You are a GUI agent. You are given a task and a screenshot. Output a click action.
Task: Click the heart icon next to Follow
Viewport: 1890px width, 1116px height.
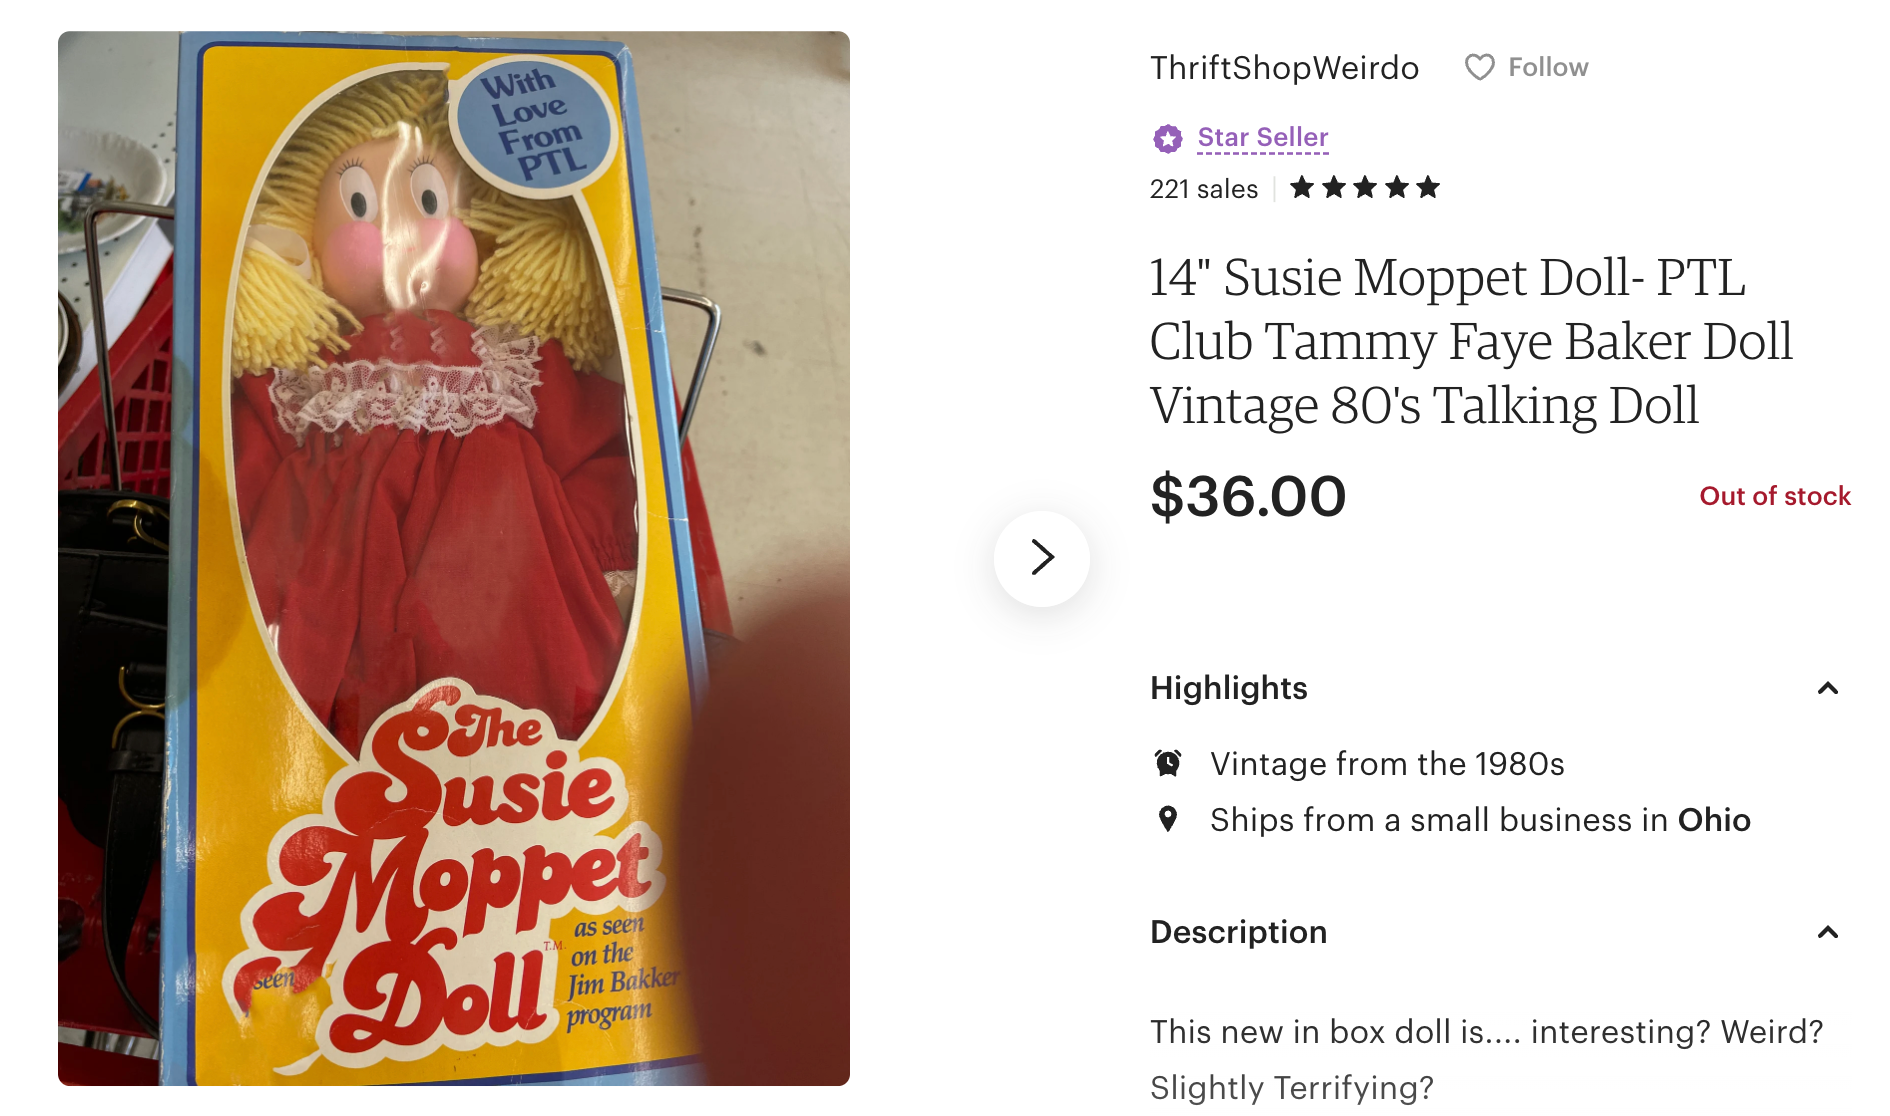(x=1480, y=67)
